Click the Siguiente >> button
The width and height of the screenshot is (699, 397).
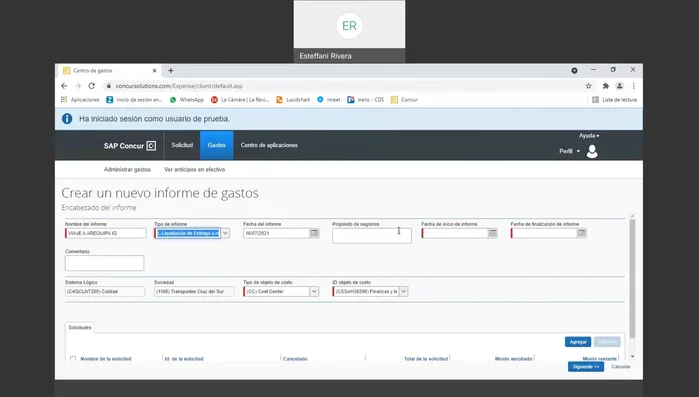(586, 366)
